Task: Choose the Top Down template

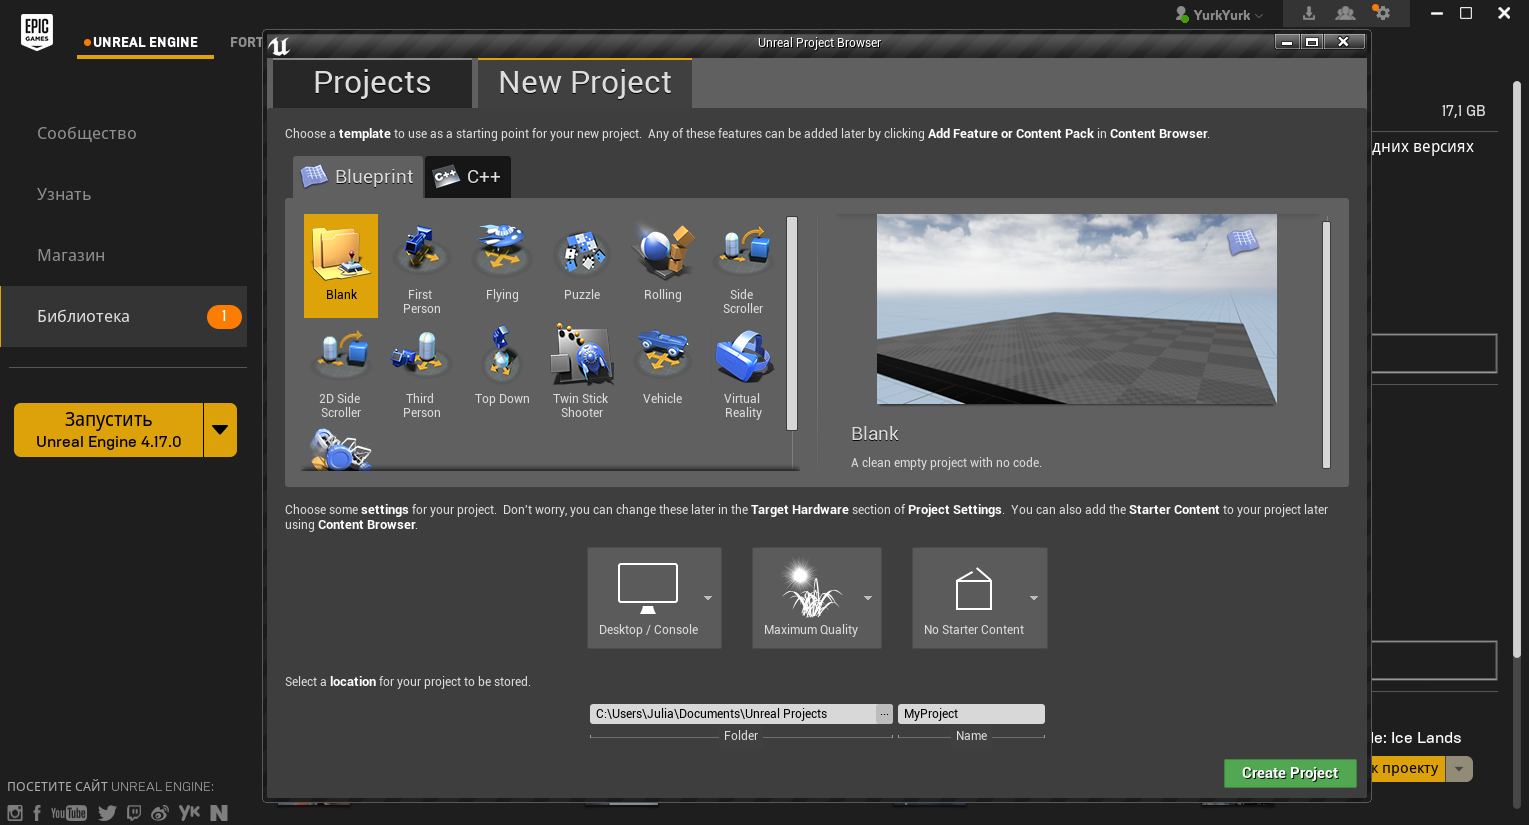Action: click(x=502, y=370)
